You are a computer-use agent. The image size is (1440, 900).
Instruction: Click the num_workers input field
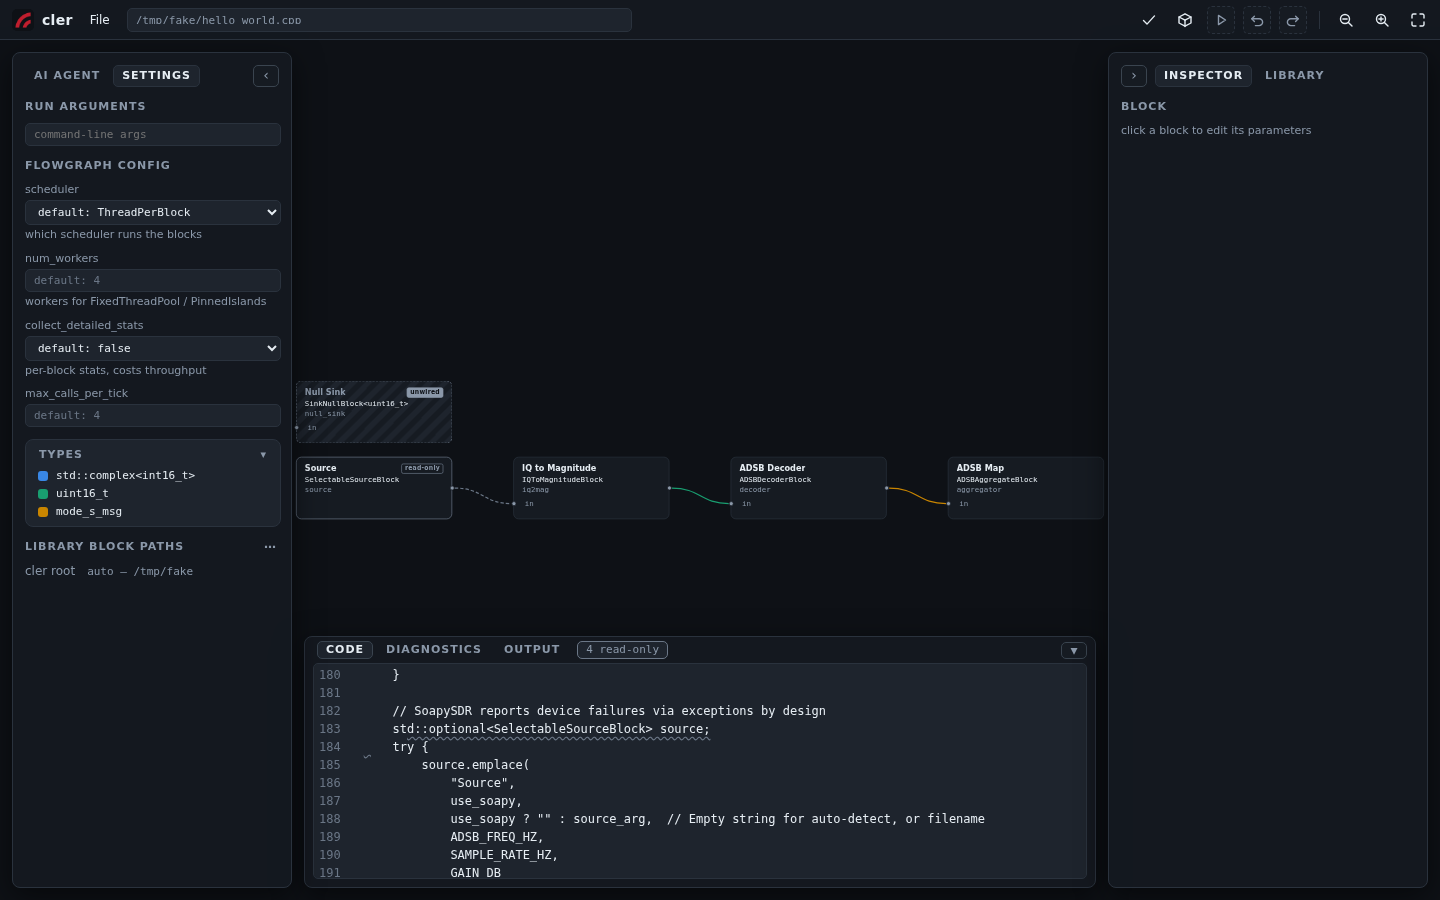tap(153, 280)
